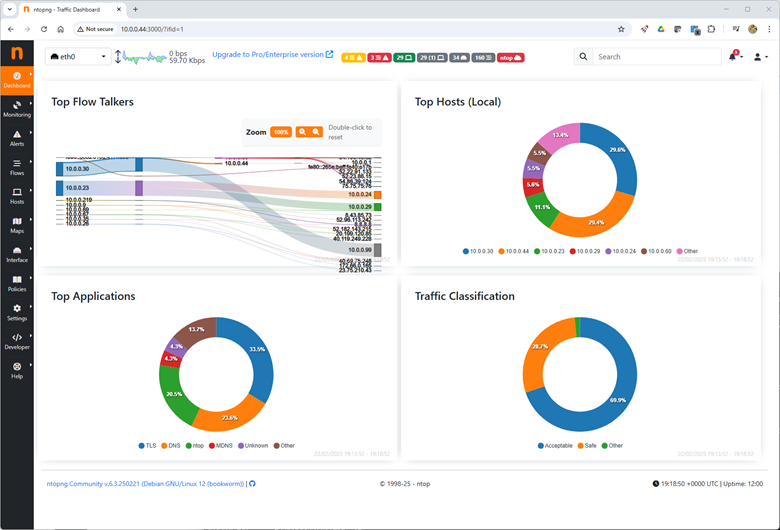Viewport: 780px width, 530px height.
Task: Open the Policies sidebar section
Action: [17, 284]
